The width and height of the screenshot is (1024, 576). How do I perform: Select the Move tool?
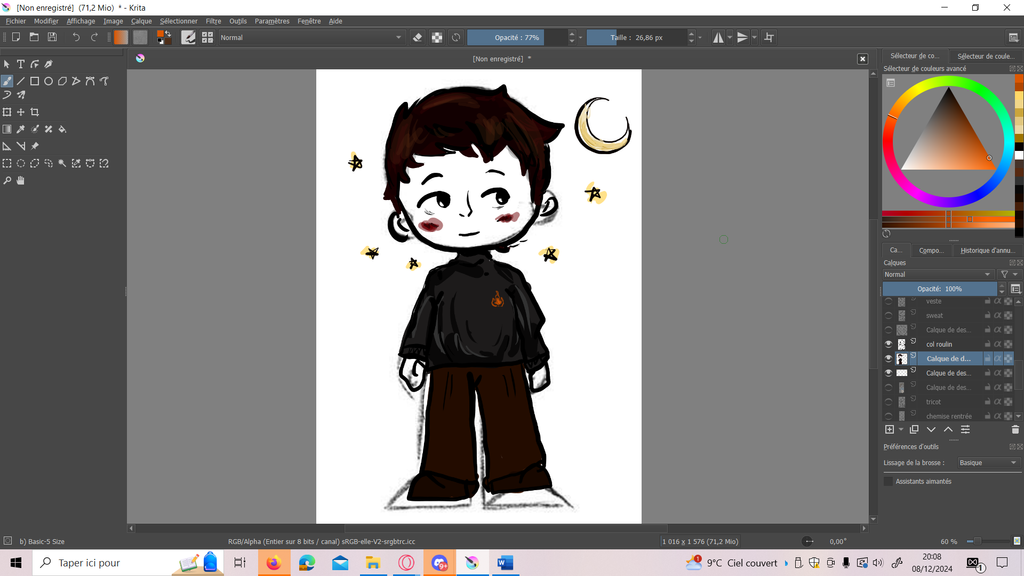point(20,112)
